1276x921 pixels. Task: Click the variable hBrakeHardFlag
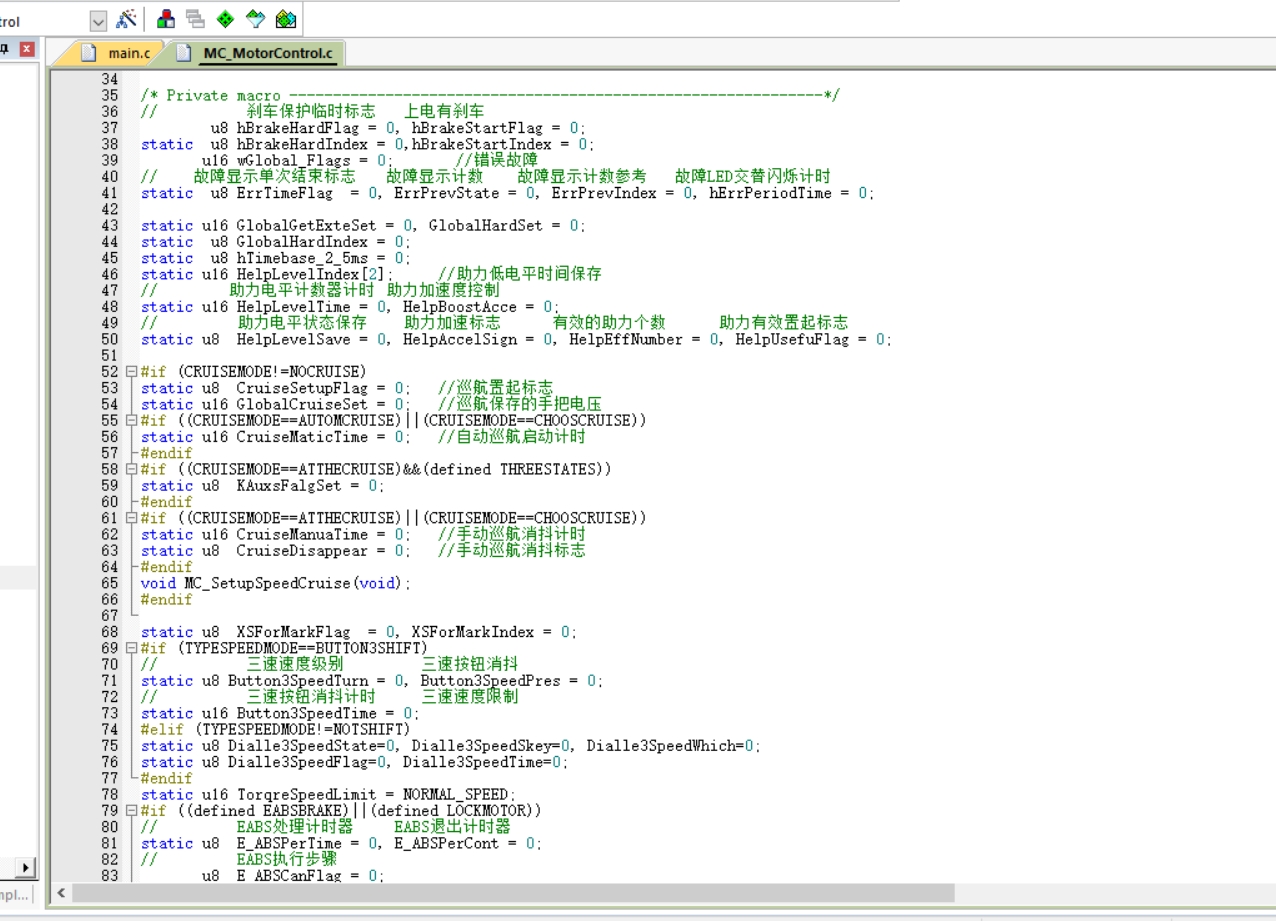(297, 128)
